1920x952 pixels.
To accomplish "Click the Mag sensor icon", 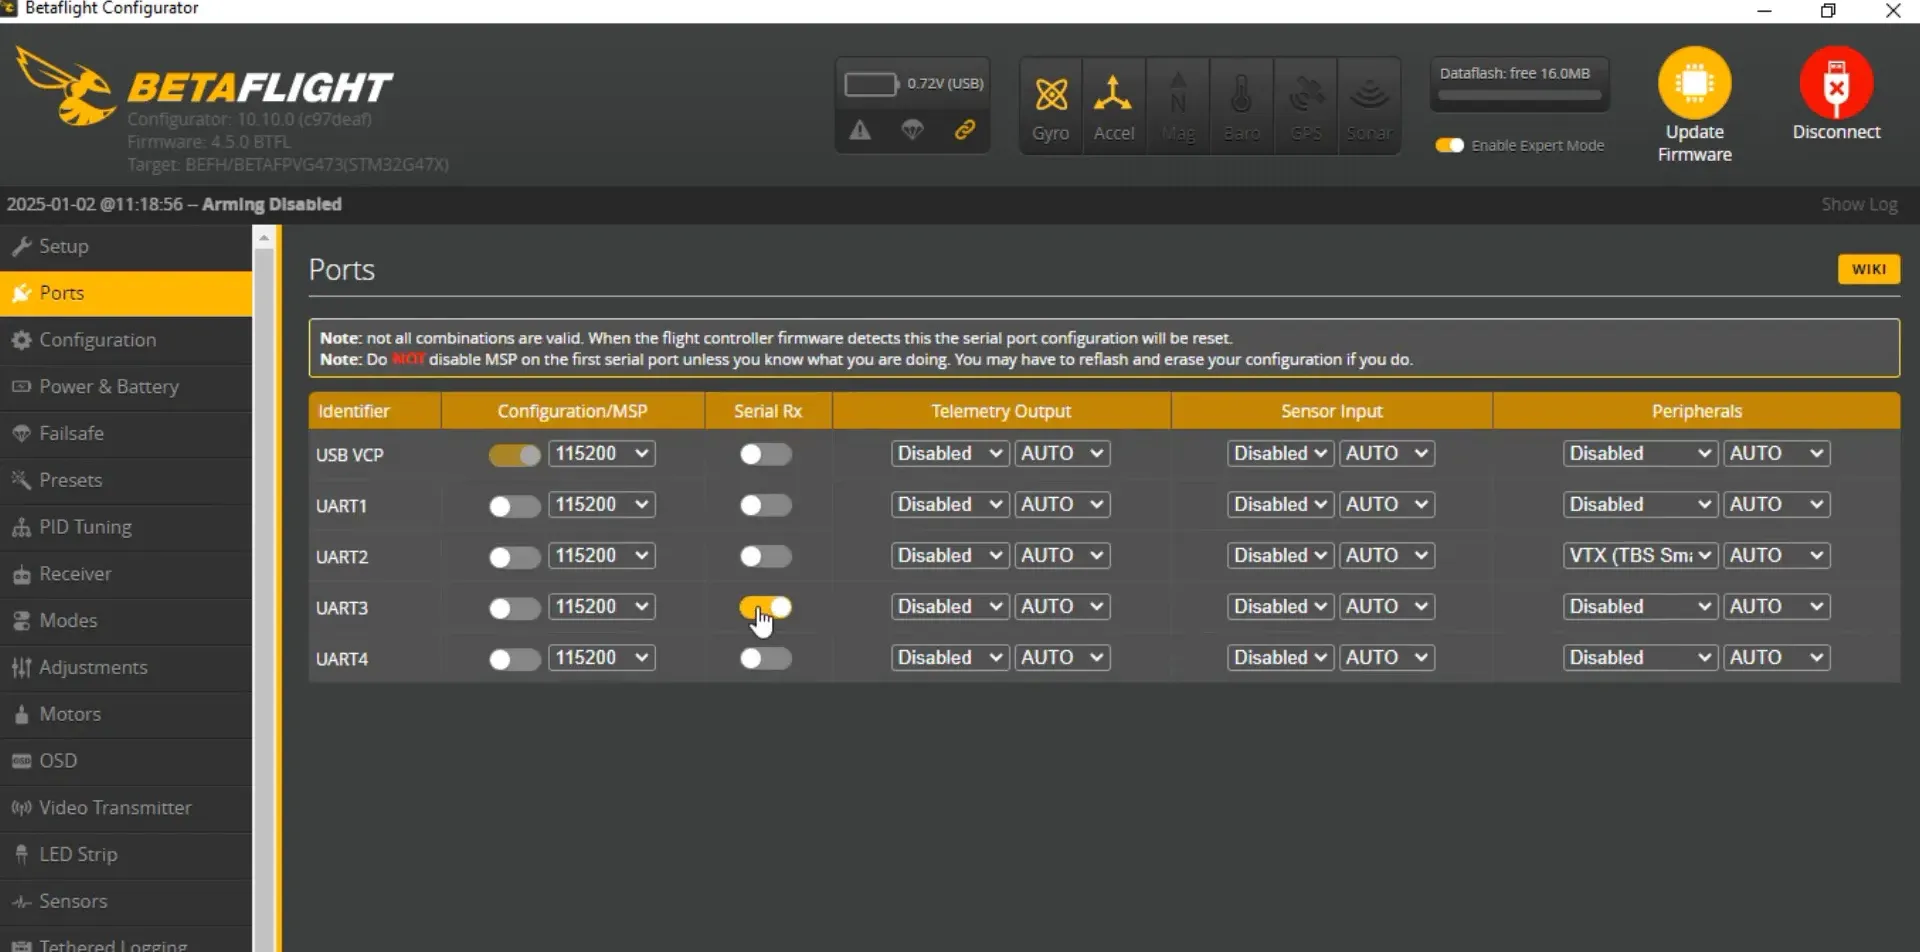I will pyautogui.click(x=1178, y=93).
